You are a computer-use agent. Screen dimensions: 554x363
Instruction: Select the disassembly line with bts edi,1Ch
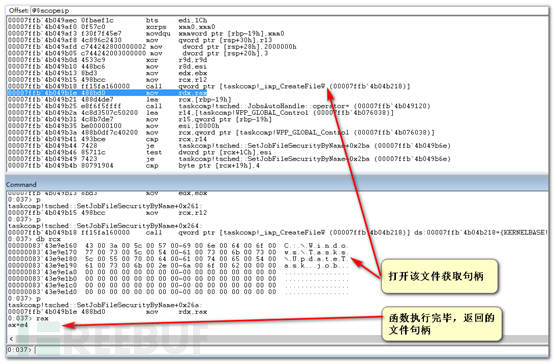[107, 20]
